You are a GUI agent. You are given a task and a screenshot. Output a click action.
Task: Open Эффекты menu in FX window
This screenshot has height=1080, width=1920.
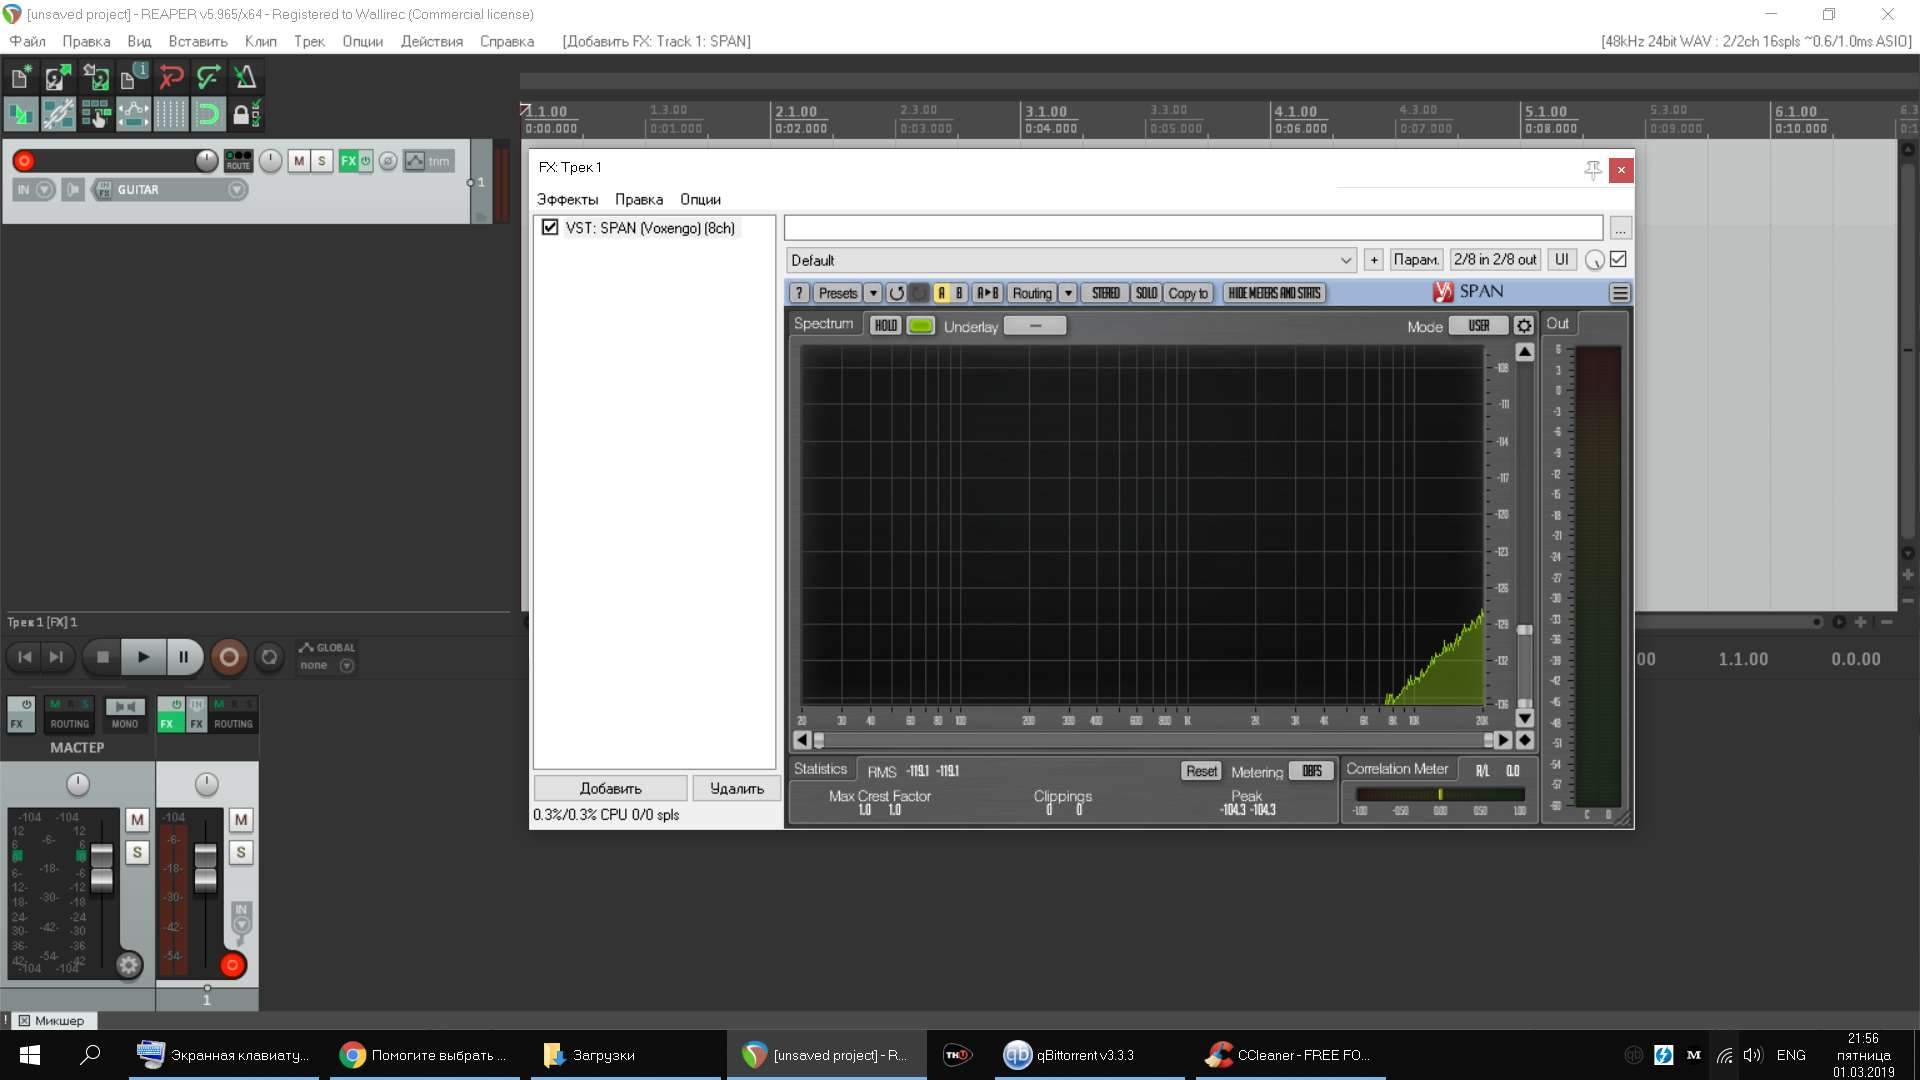[567, 199]
